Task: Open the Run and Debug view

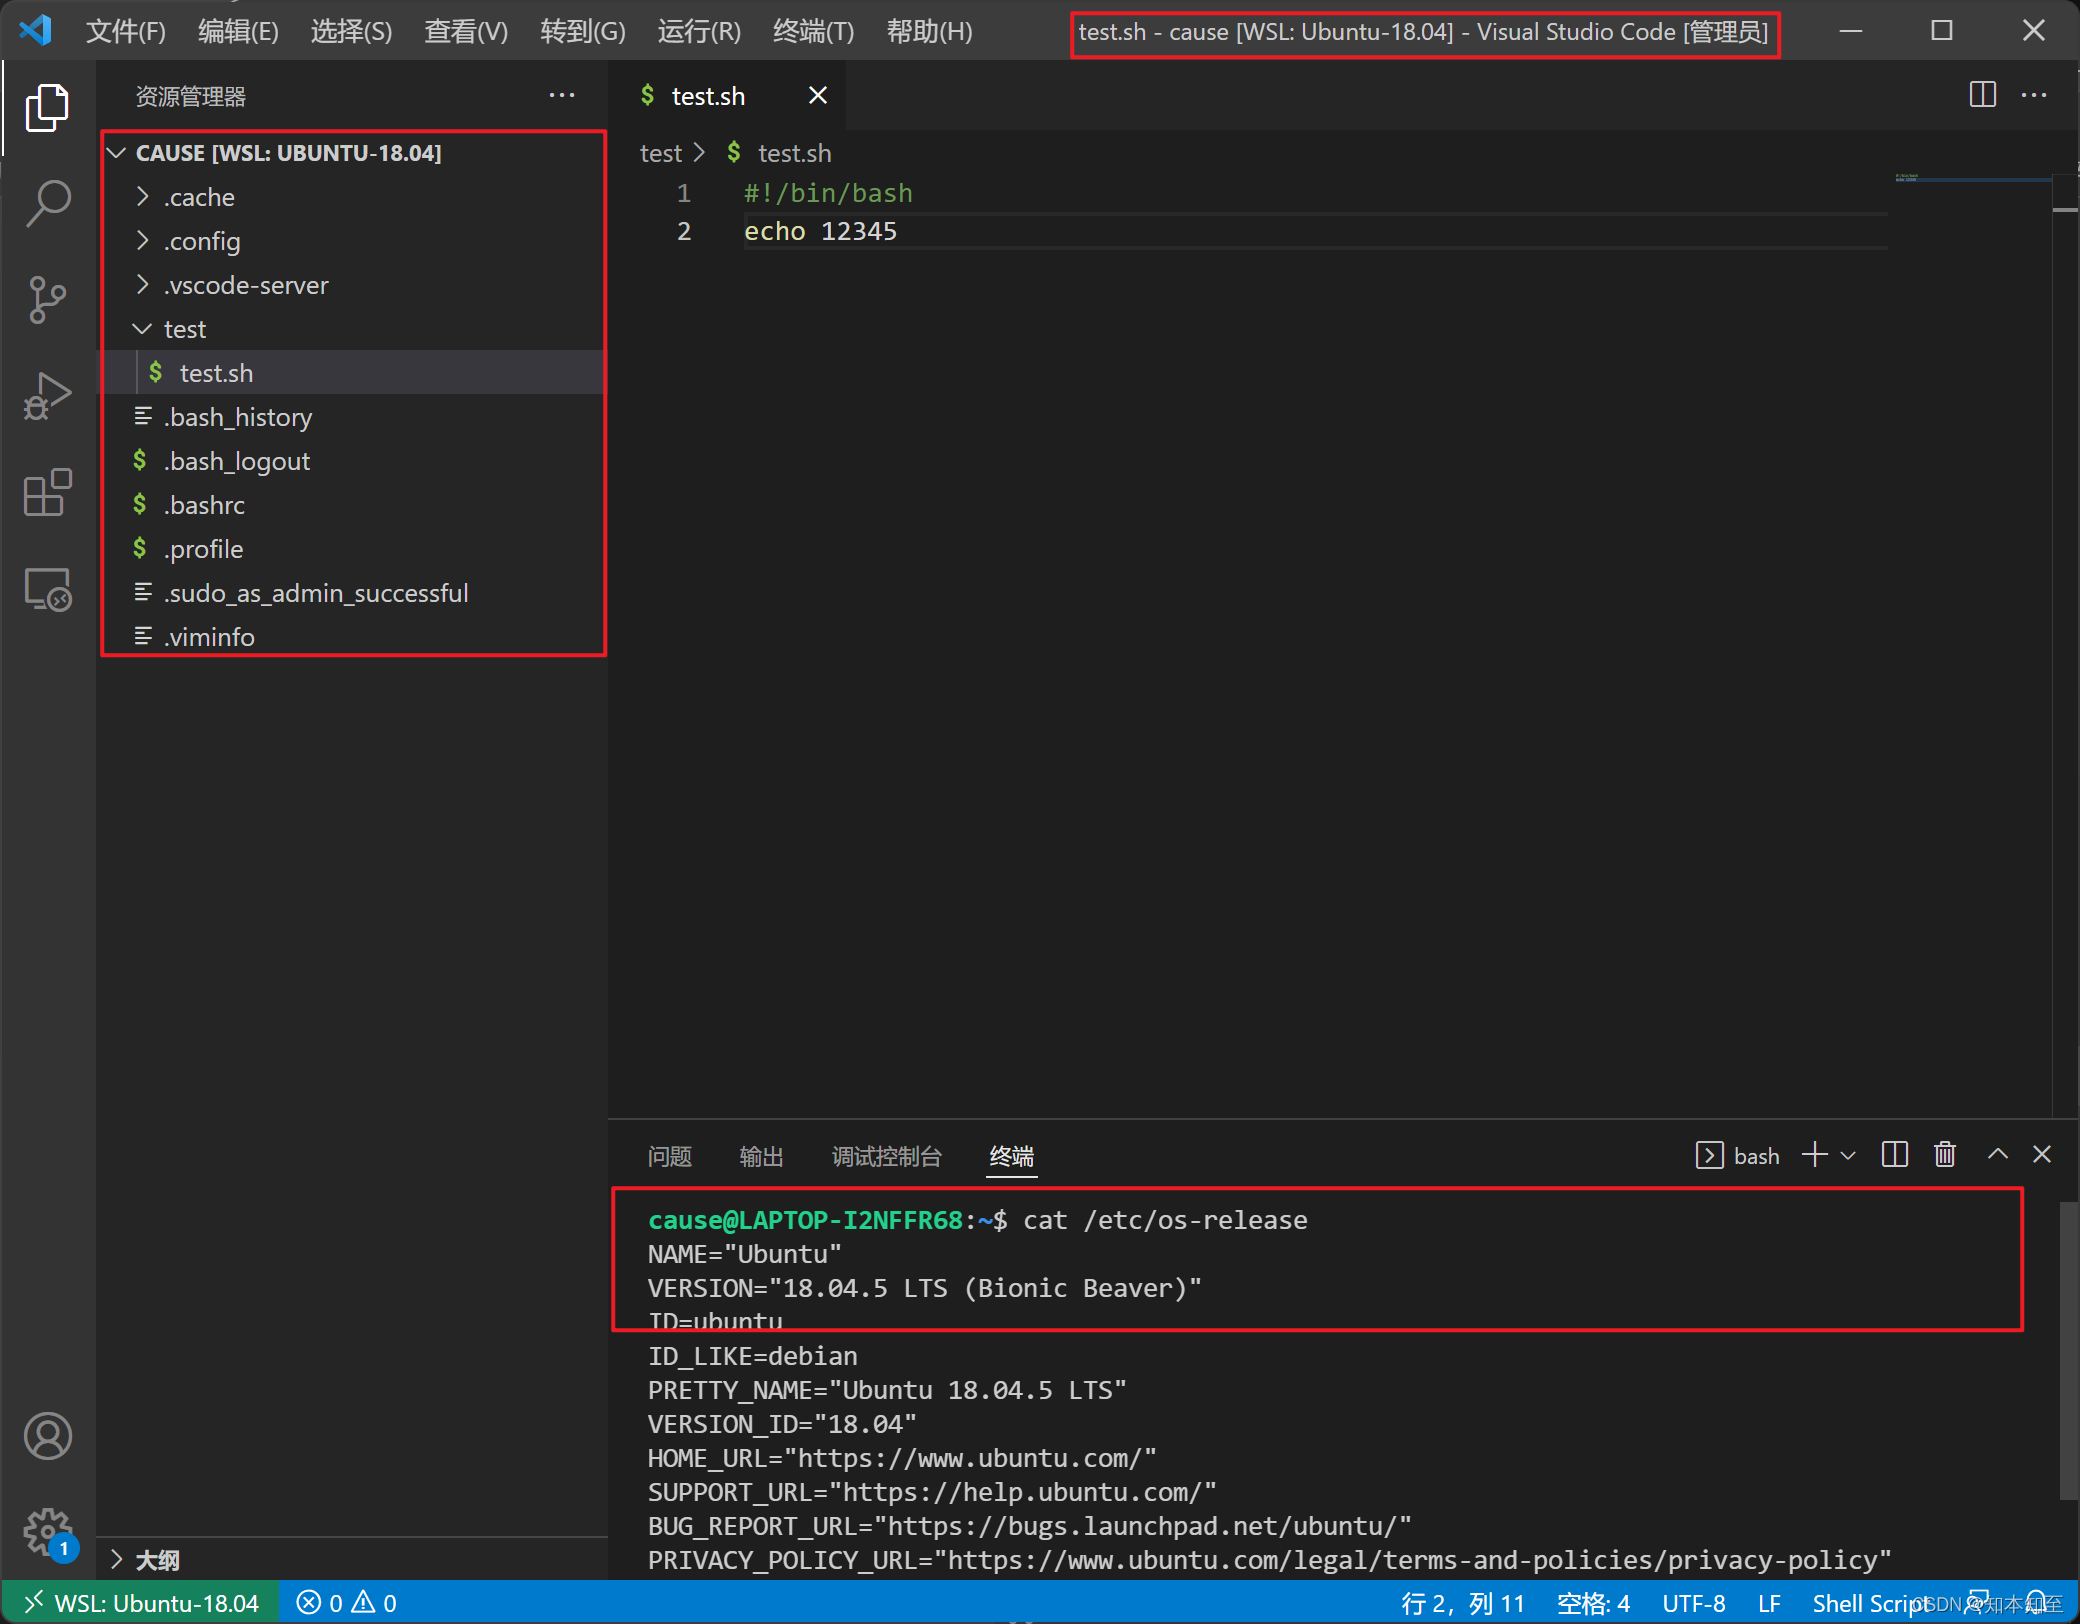Action: (x=47, y=395)
